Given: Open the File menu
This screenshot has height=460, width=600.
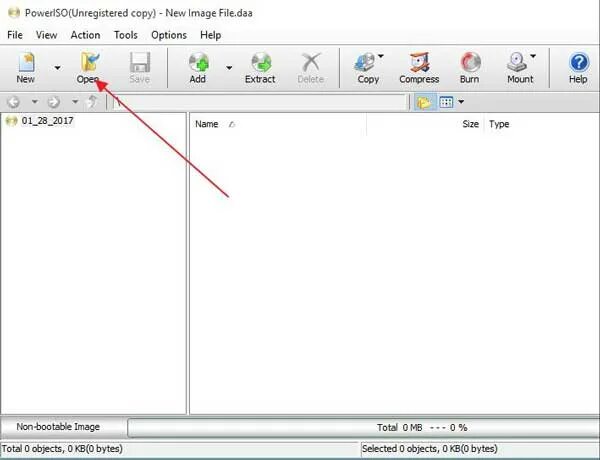Looking at the screenshot, I should click(15, 35).
